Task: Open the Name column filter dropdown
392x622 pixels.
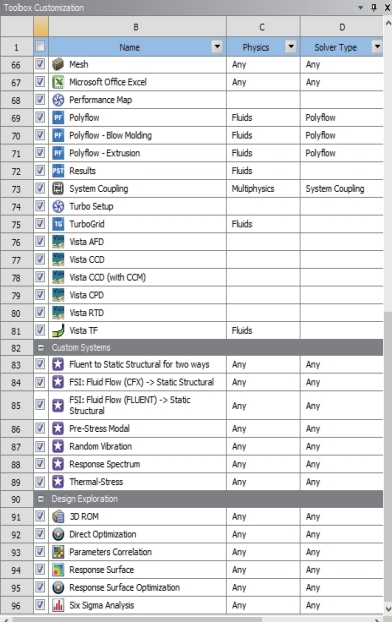Action: click(217, 47)
